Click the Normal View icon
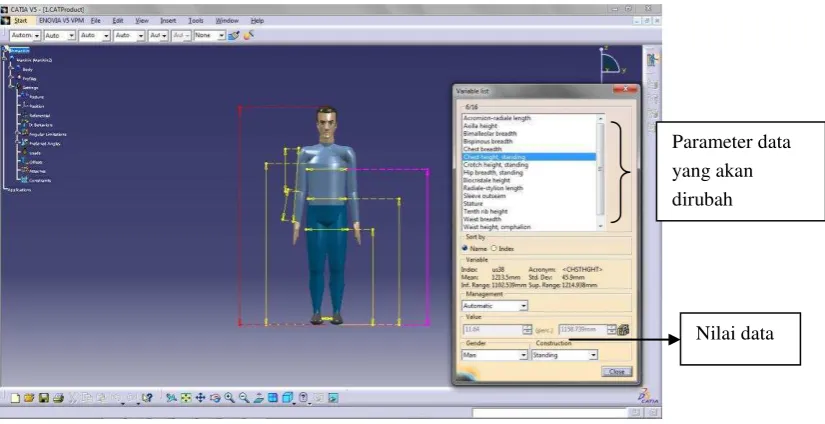825x424 pixels. [258, 398]
